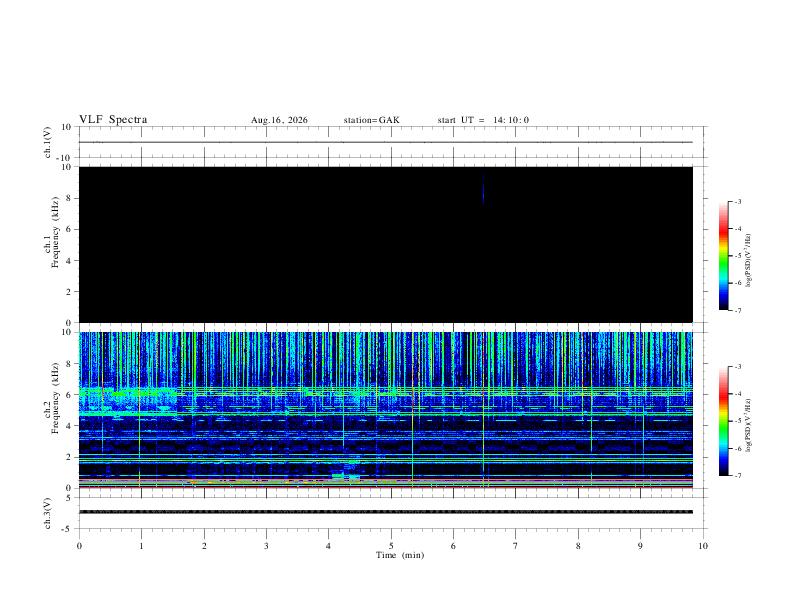
Task: Click the ch.1(V) waveform panel label
Action: coord(47,142)
